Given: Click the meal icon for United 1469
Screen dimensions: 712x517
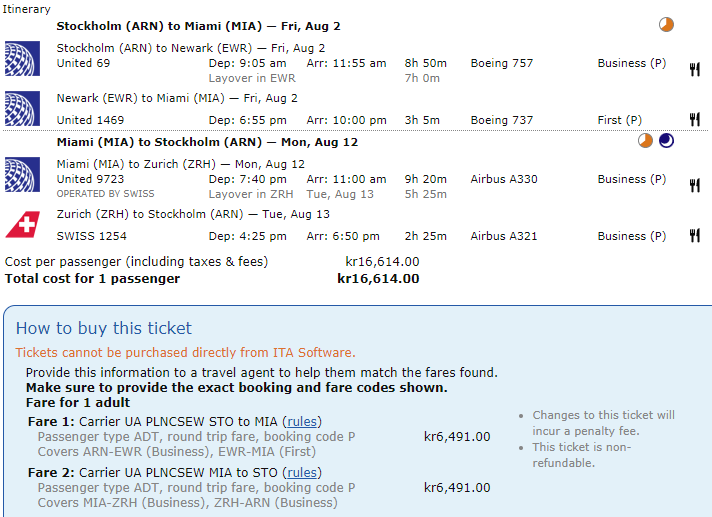Looking at the screenshot, I should coord(694,120).
